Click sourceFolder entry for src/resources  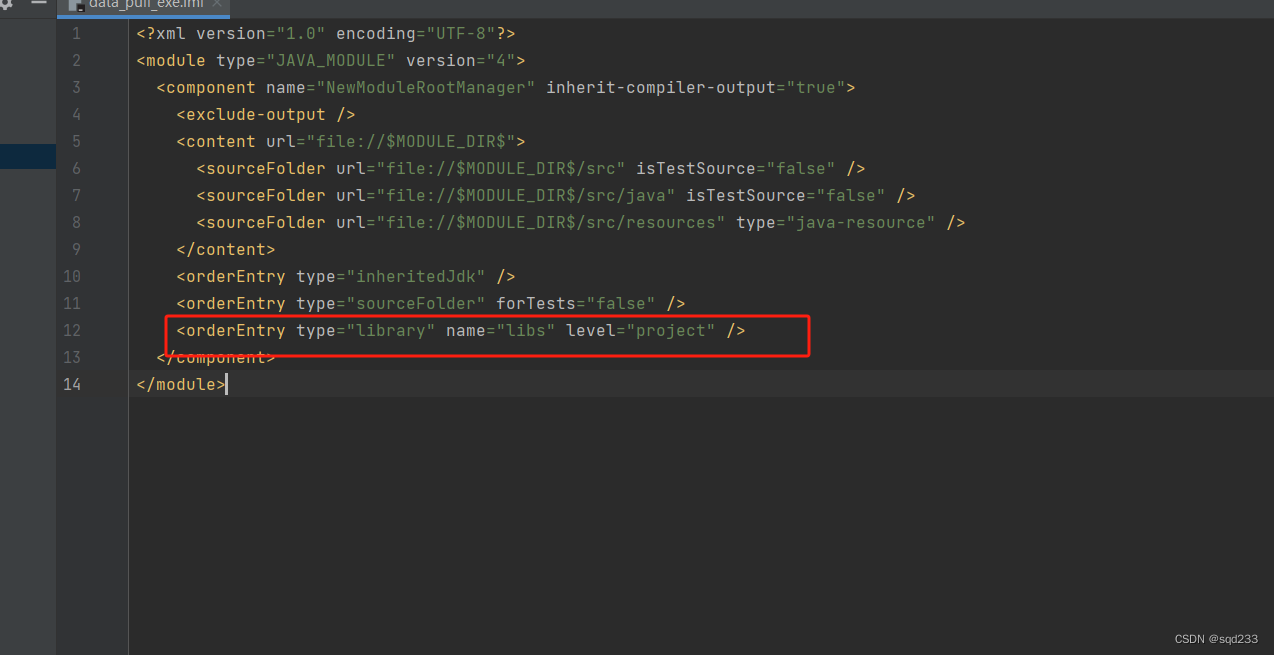point(580,222)
